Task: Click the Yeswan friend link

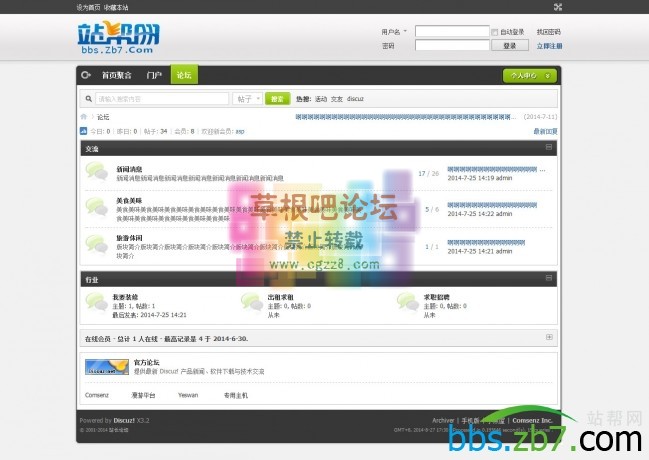Action: (188, 395)
